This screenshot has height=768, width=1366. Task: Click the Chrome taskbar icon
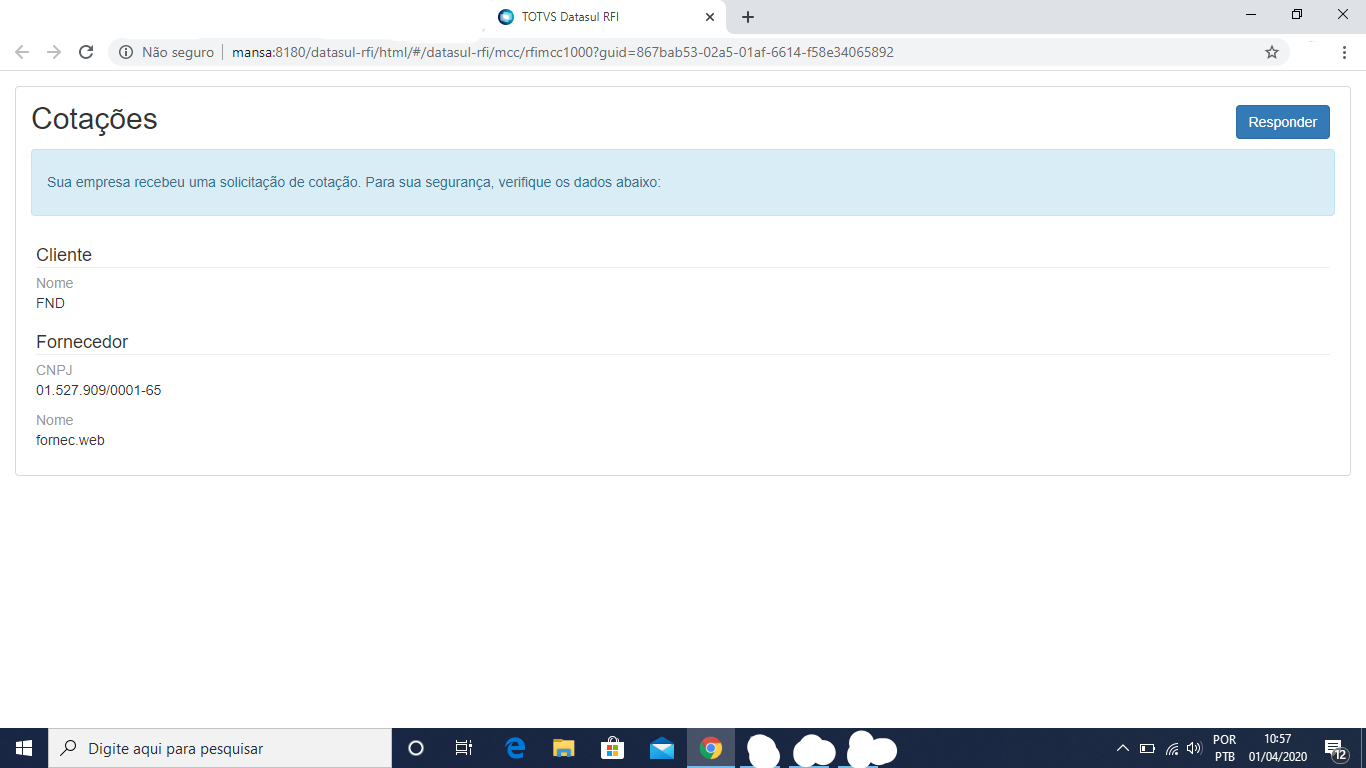click(711, 748)
